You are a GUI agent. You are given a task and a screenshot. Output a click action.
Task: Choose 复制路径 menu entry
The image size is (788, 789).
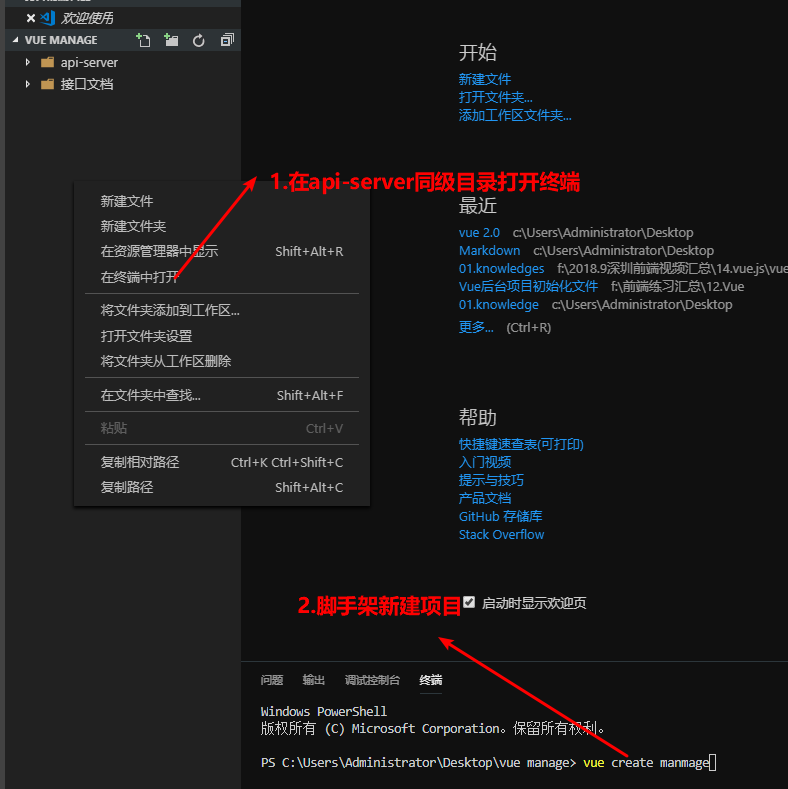coord(222,488)
